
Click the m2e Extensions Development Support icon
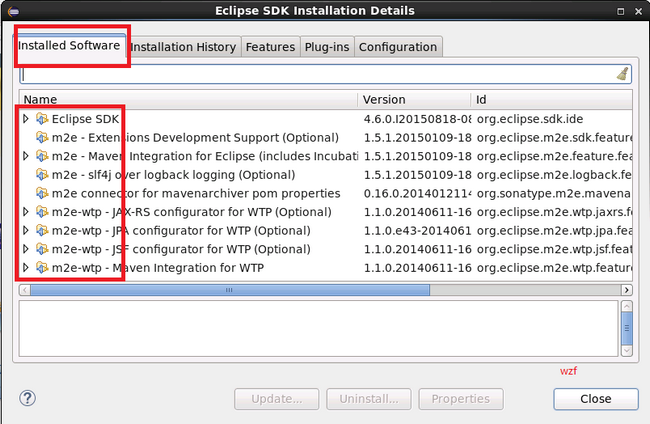coord(42,138)
